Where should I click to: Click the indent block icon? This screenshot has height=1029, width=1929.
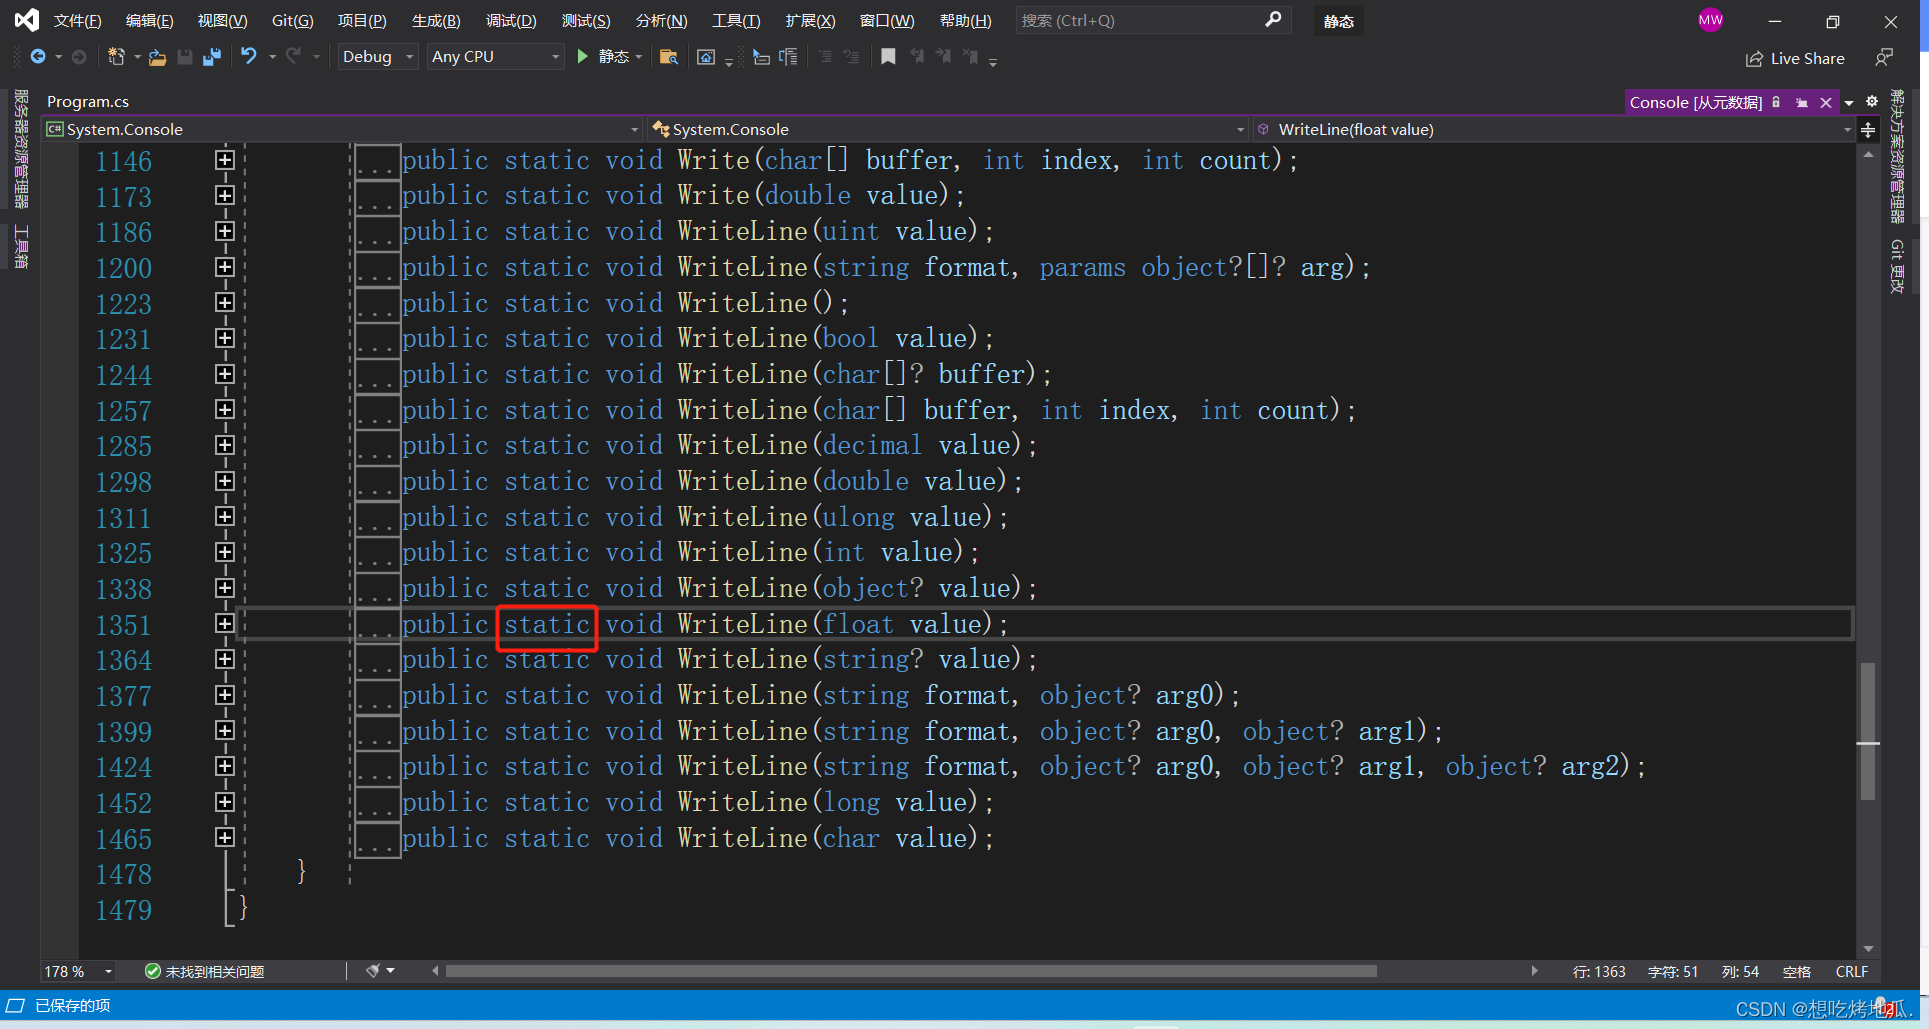[x=789, y=57]
